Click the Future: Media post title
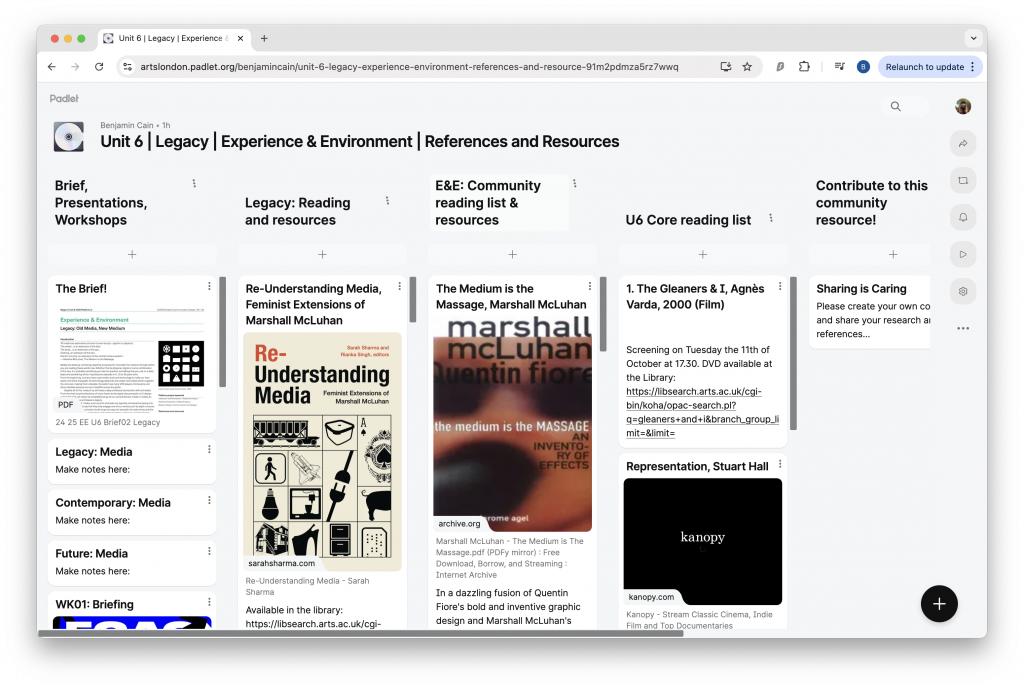Viewport: 1024px width, 687px height. click(x=91, y=554)
